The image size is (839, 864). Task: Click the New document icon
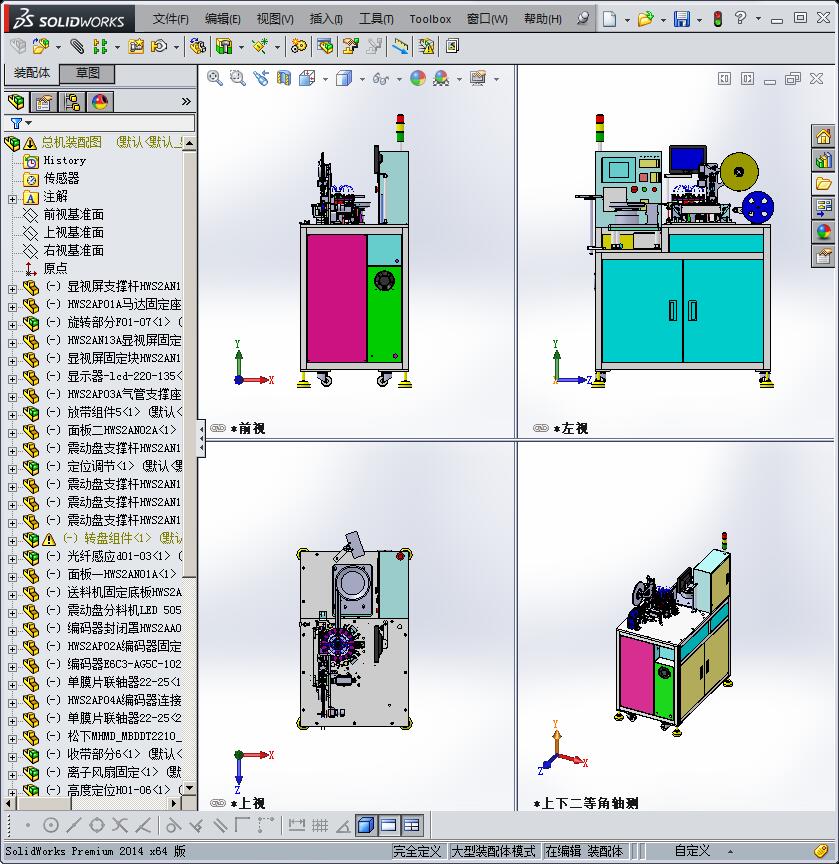click(609, 19)
